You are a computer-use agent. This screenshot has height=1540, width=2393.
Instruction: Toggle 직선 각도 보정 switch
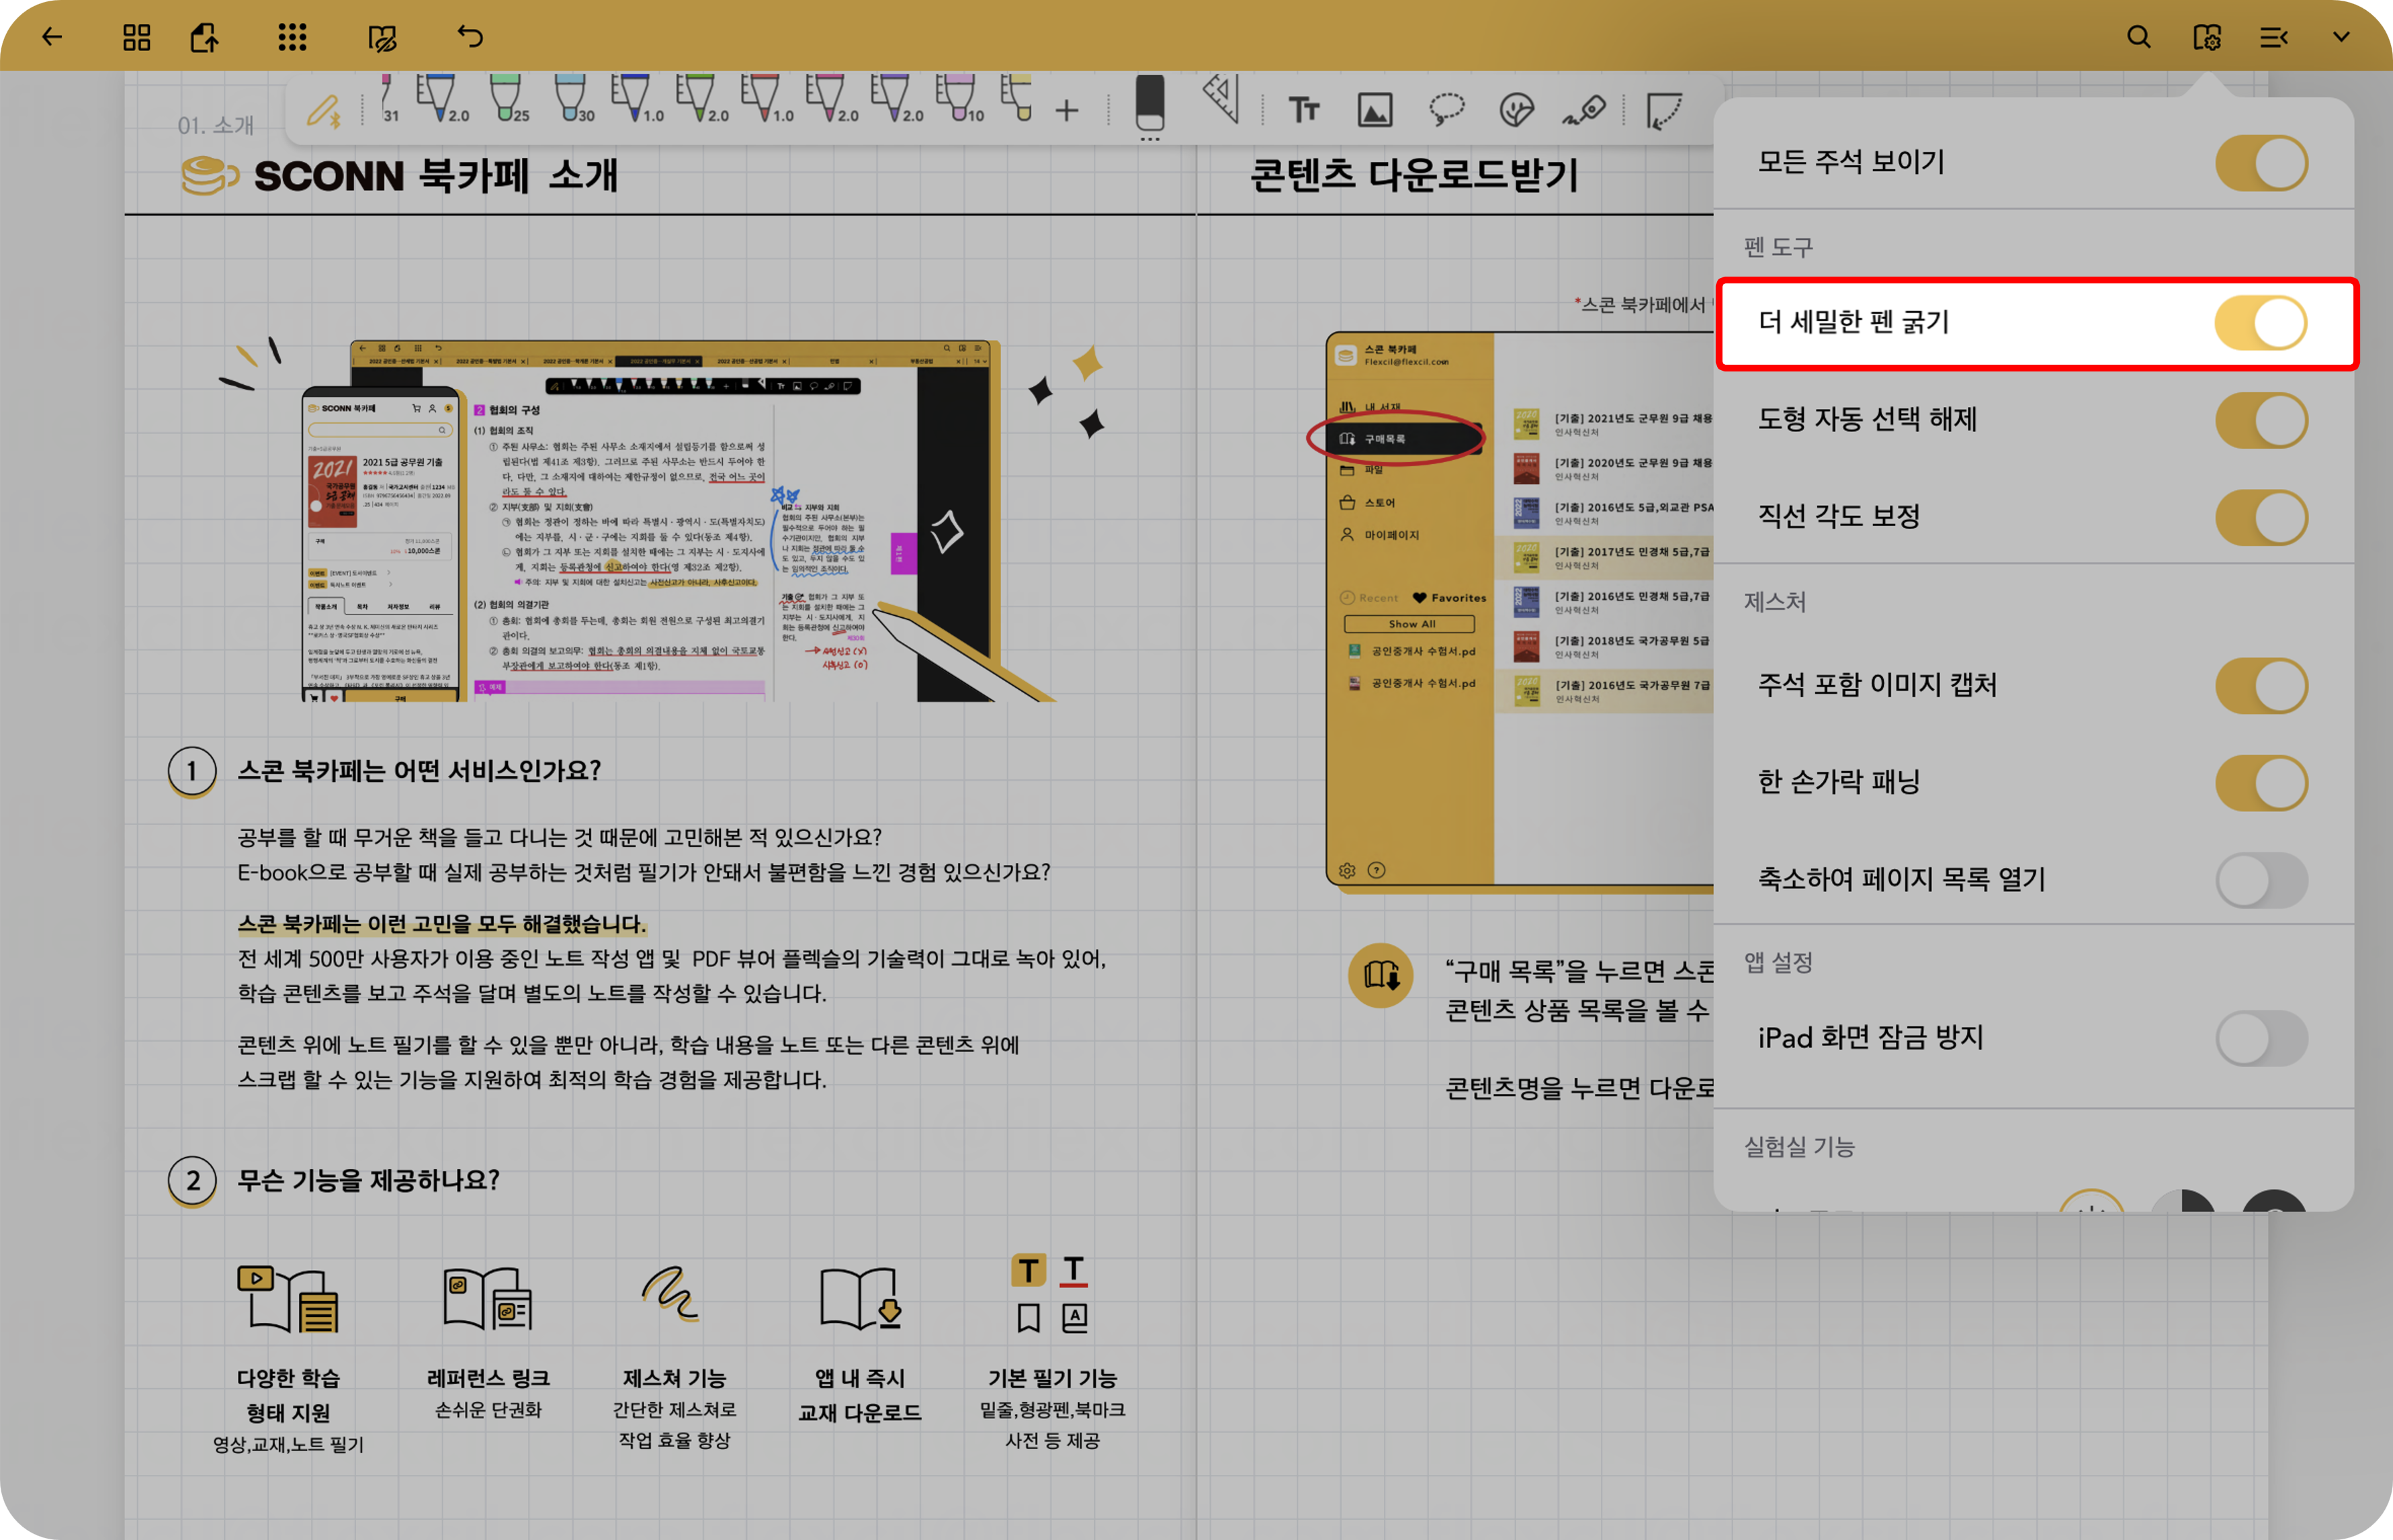coord(2261,517)
